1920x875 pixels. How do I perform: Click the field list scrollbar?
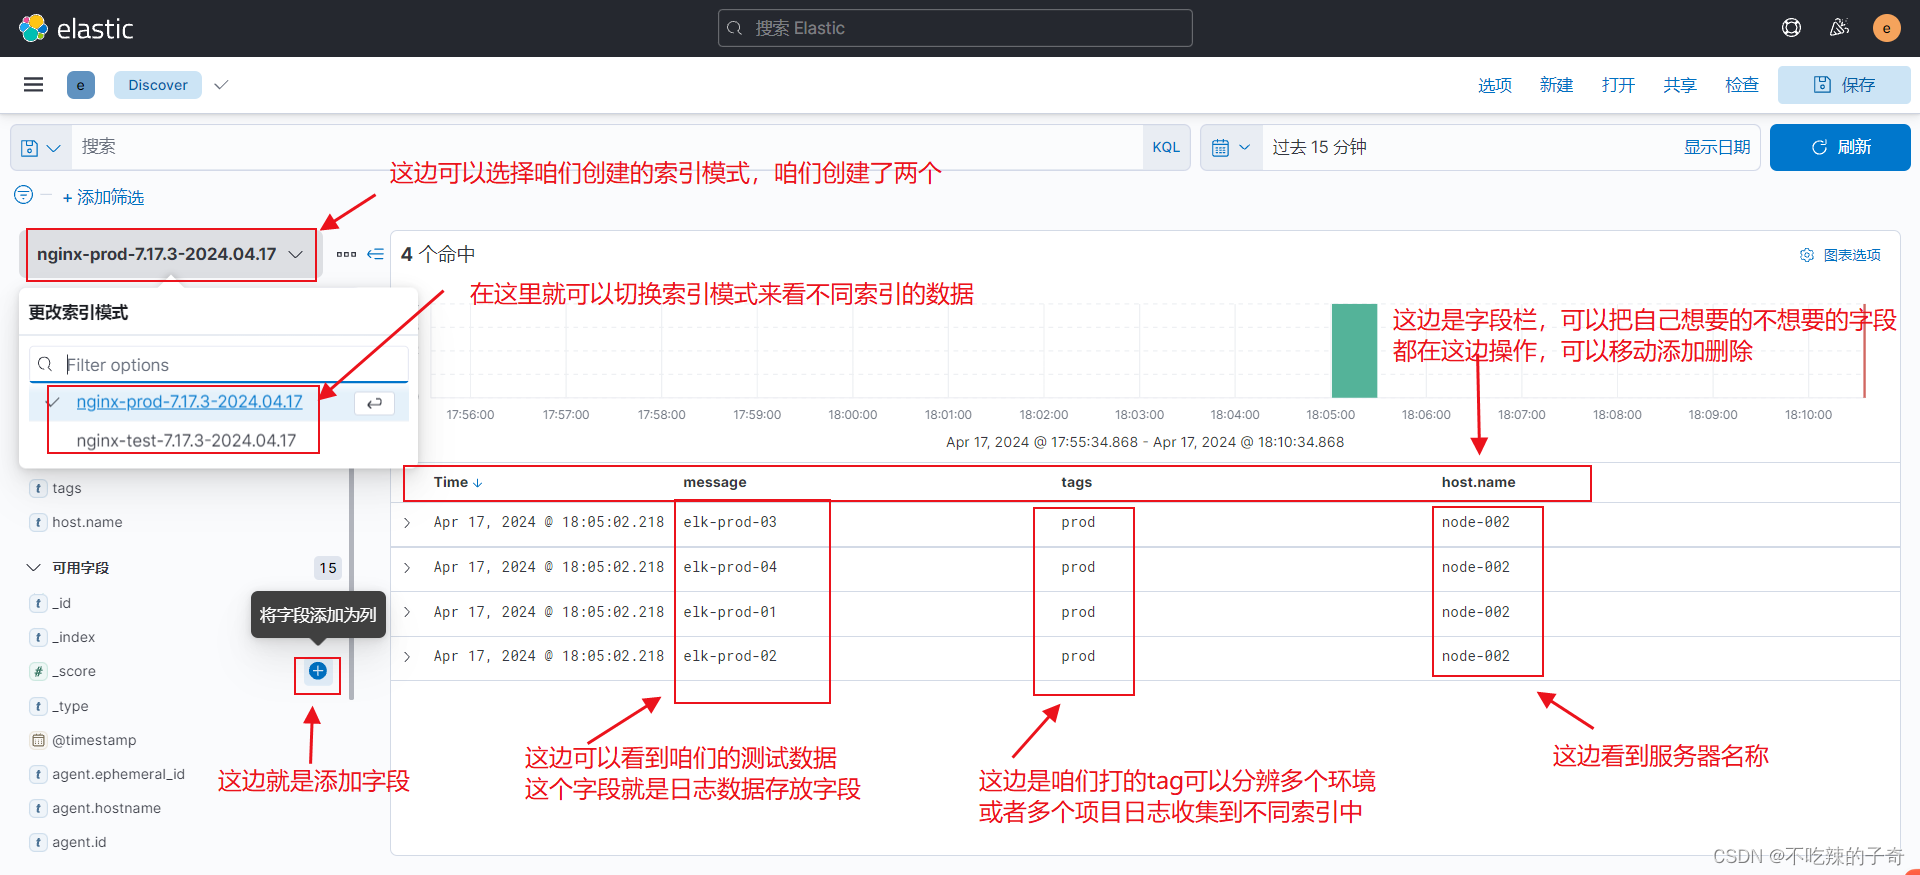(x=352, y=585)
